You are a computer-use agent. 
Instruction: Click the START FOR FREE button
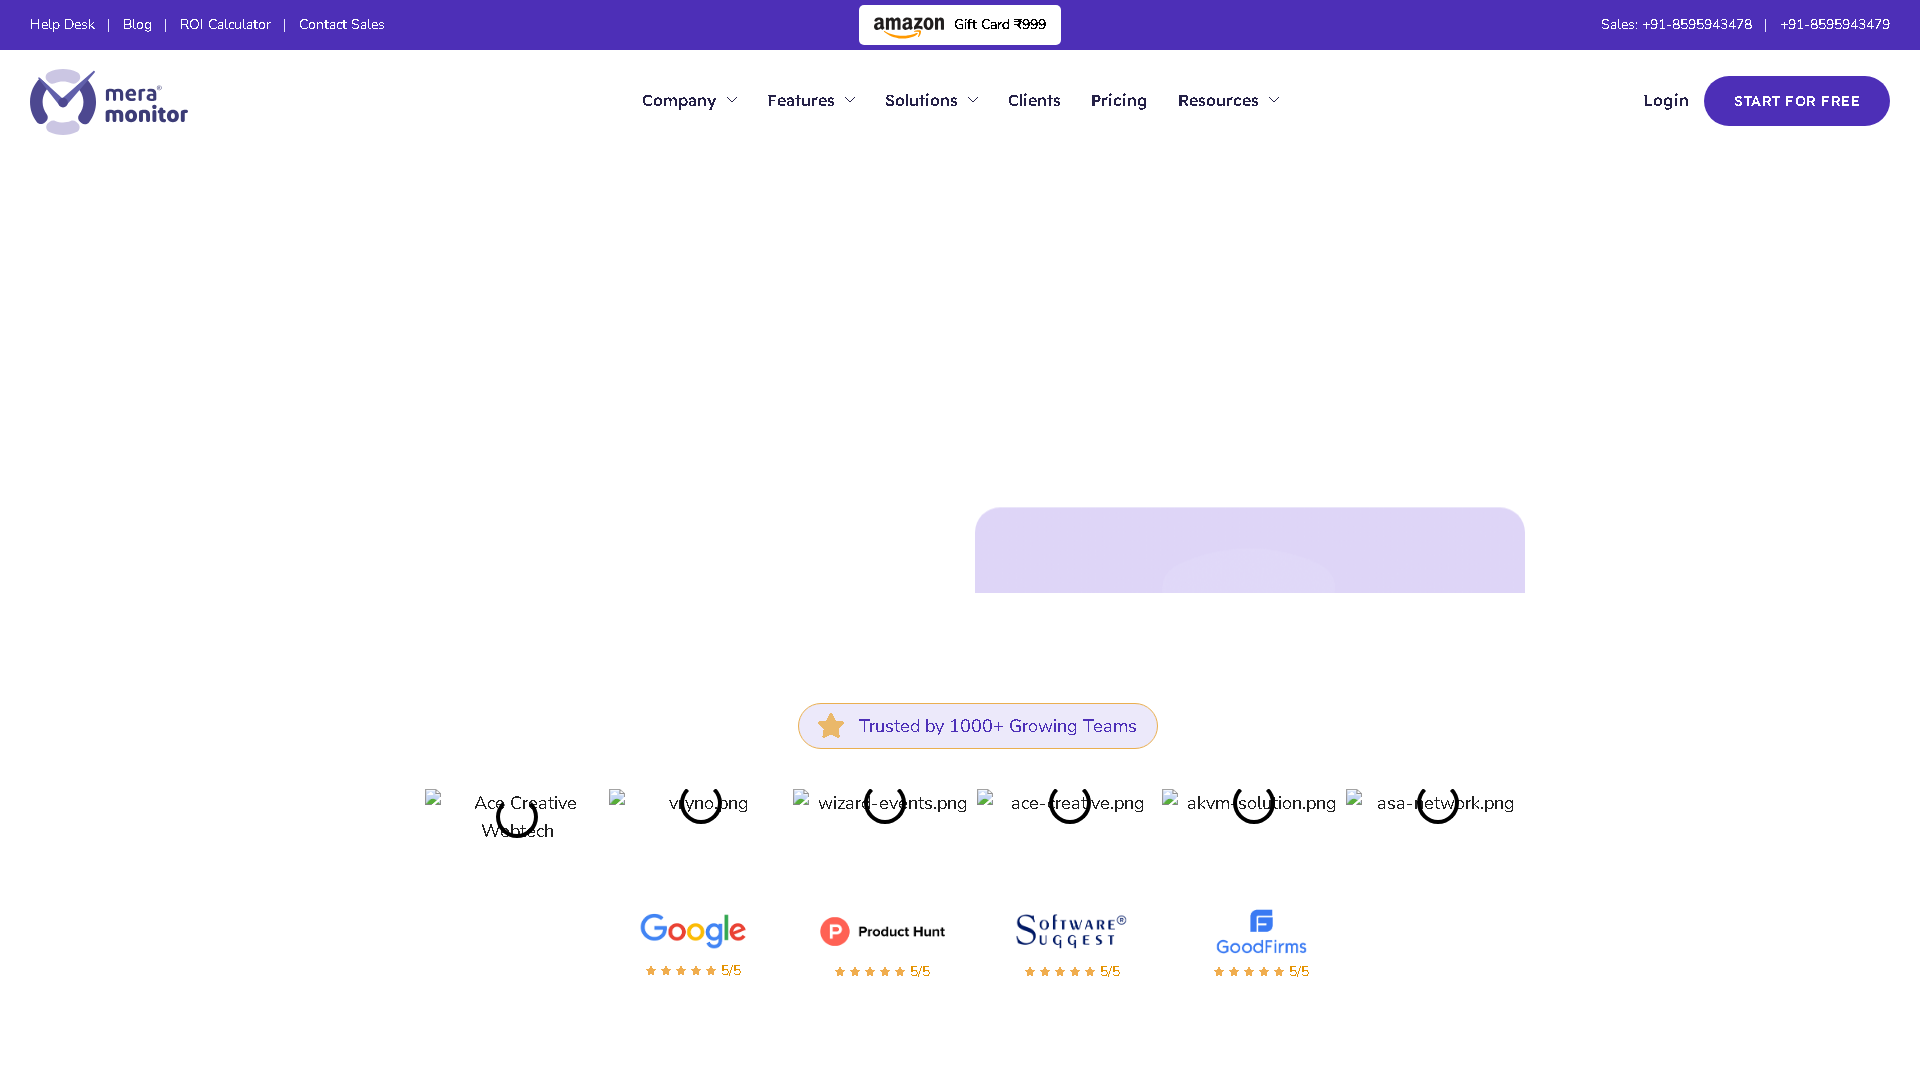pos(1796,100)
